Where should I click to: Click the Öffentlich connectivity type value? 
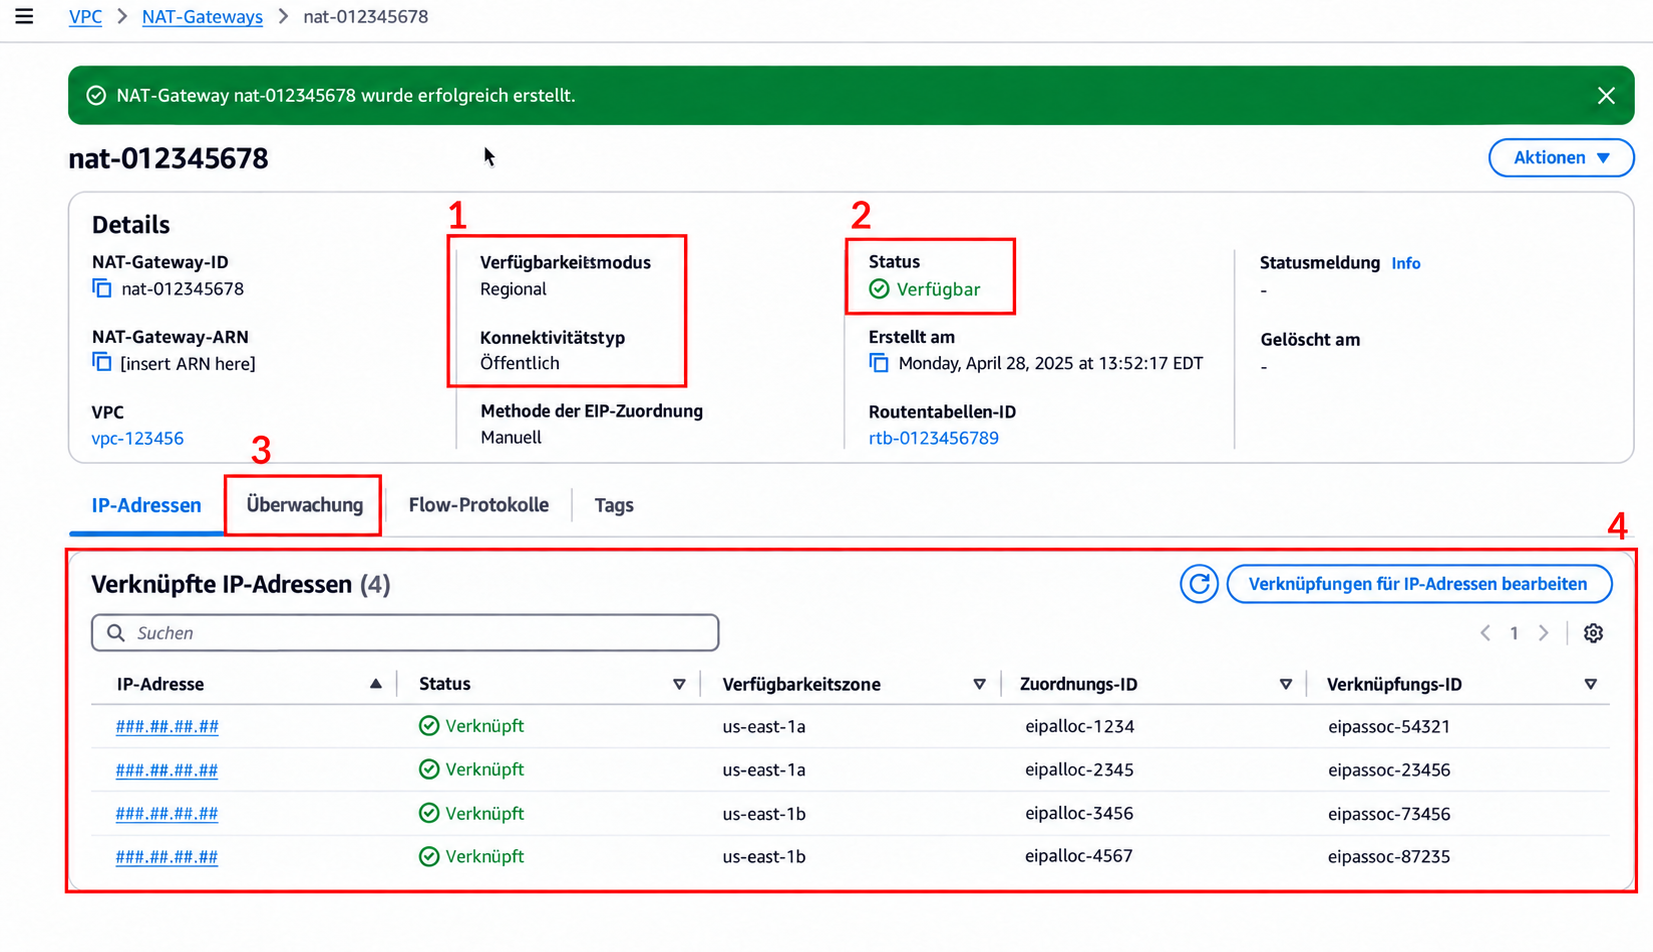[520, 363]
